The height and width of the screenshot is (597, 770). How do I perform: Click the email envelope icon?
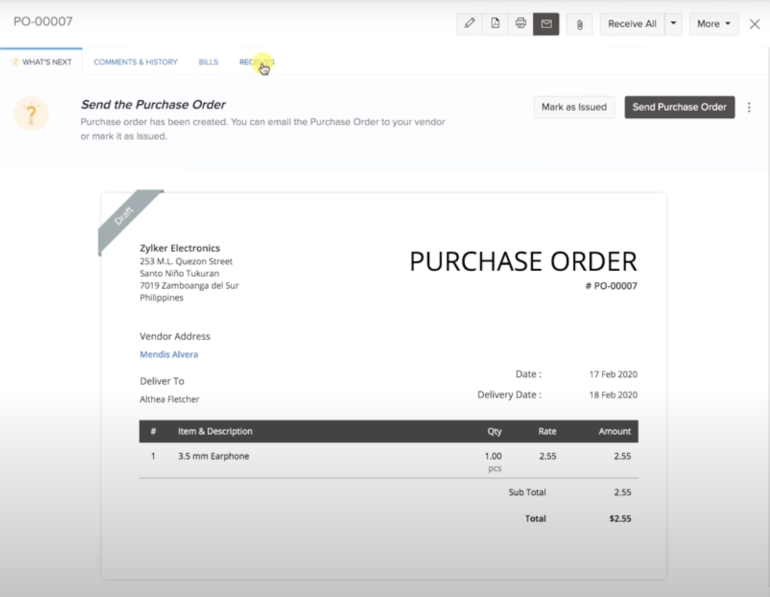tap(546, 24)
